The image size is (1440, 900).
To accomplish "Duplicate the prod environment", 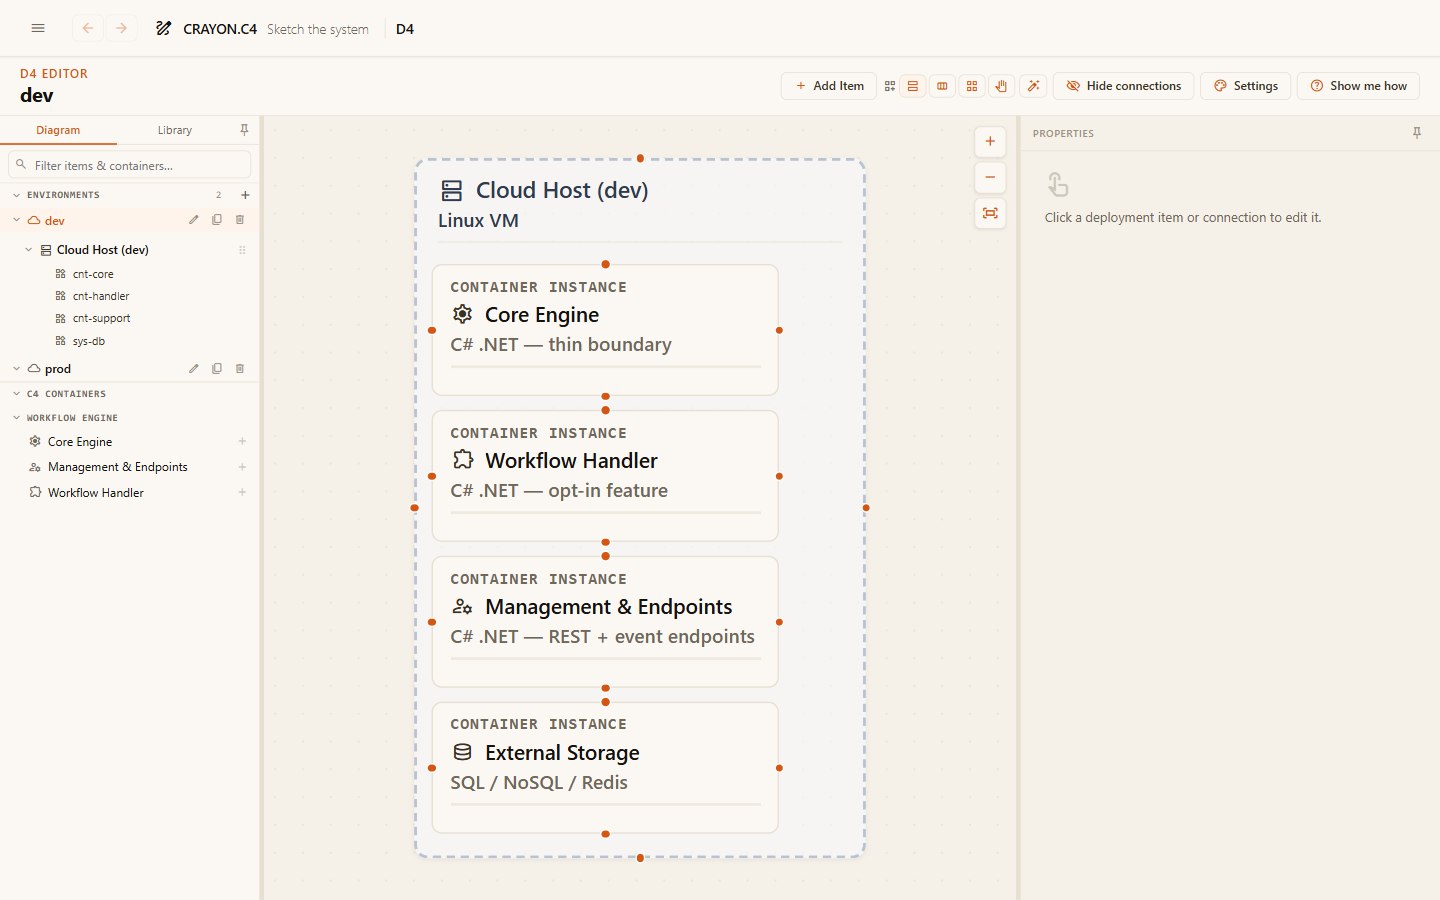I will click(x=217, y=369).
